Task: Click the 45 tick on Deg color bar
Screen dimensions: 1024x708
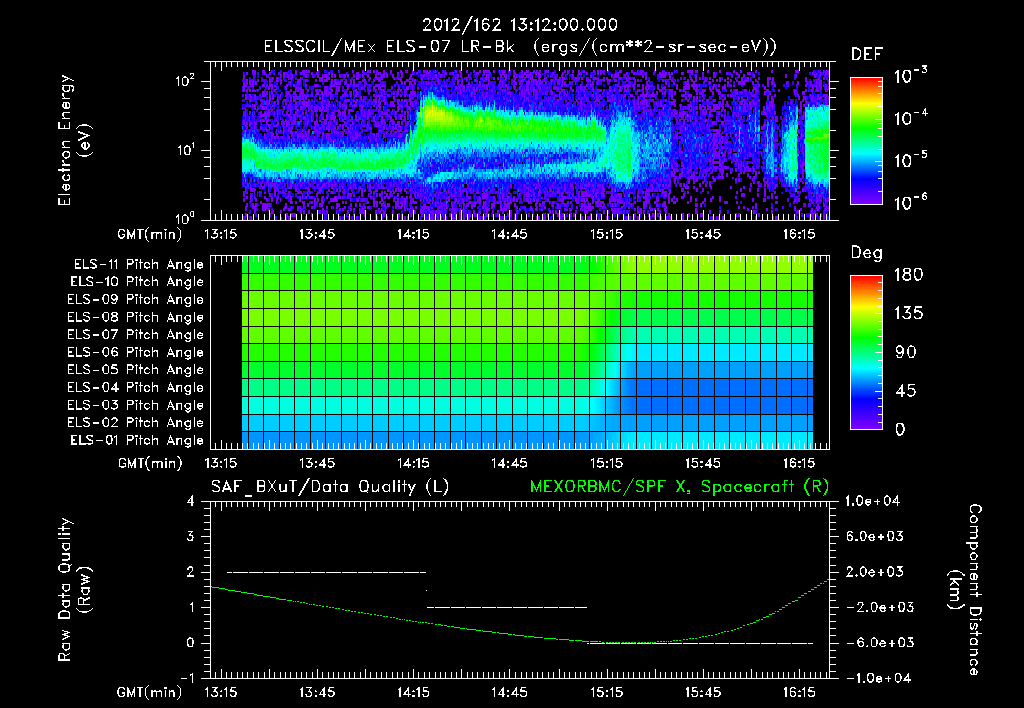Action: pyautogui.click(x=906, y=391)
